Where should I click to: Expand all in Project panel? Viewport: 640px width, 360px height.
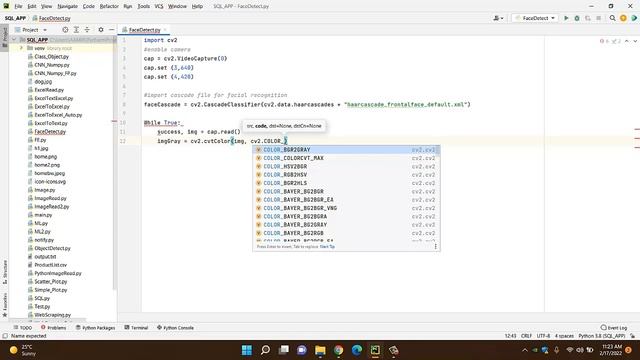point(76,30)
